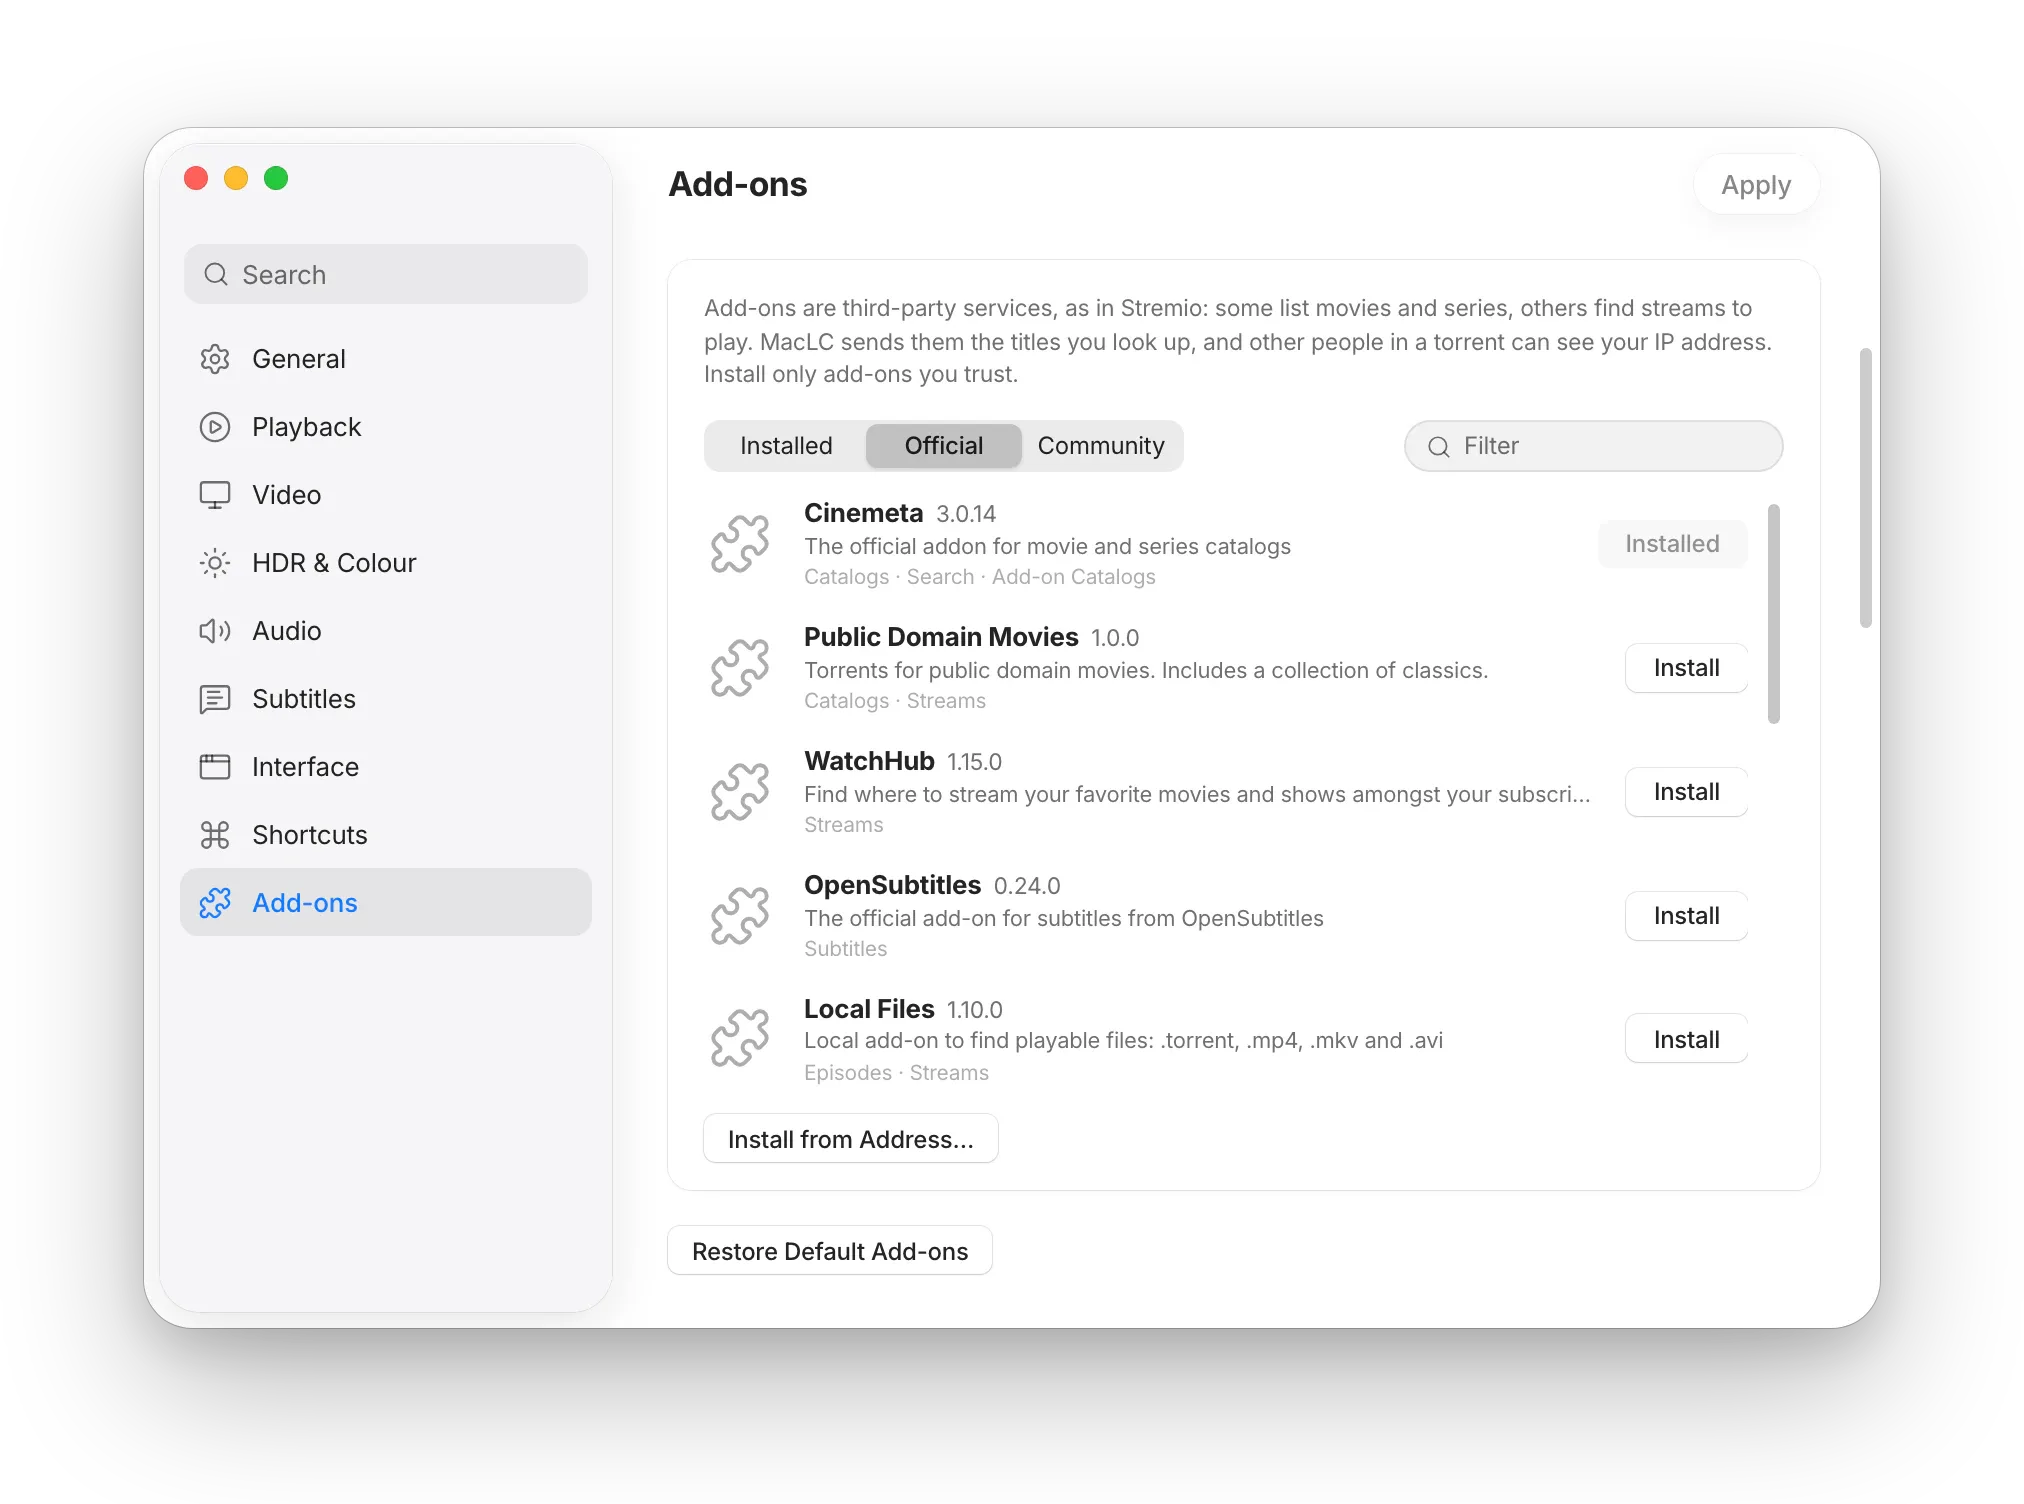Click the Public Domain Movies title
Screen dimensions: 2024x1504
pos(941,637)
